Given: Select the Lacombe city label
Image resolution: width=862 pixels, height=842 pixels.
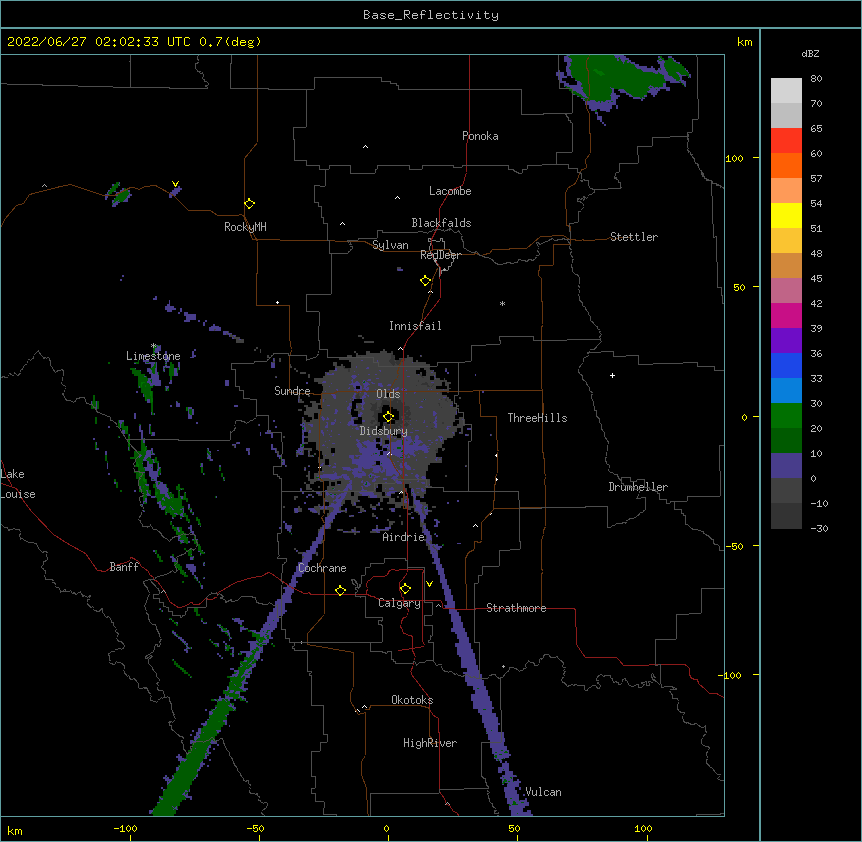Looking at the screenshot, I should [x=450, y=191].
